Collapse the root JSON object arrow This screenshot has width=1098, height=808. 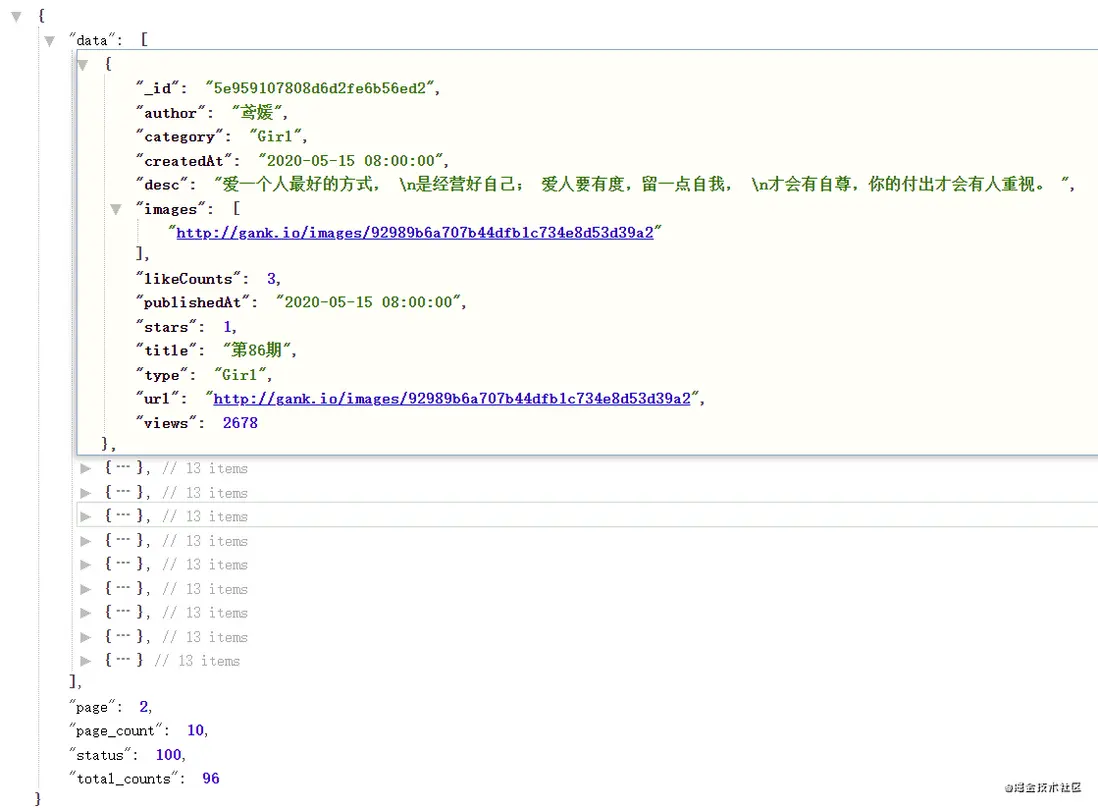pos(16,16)
